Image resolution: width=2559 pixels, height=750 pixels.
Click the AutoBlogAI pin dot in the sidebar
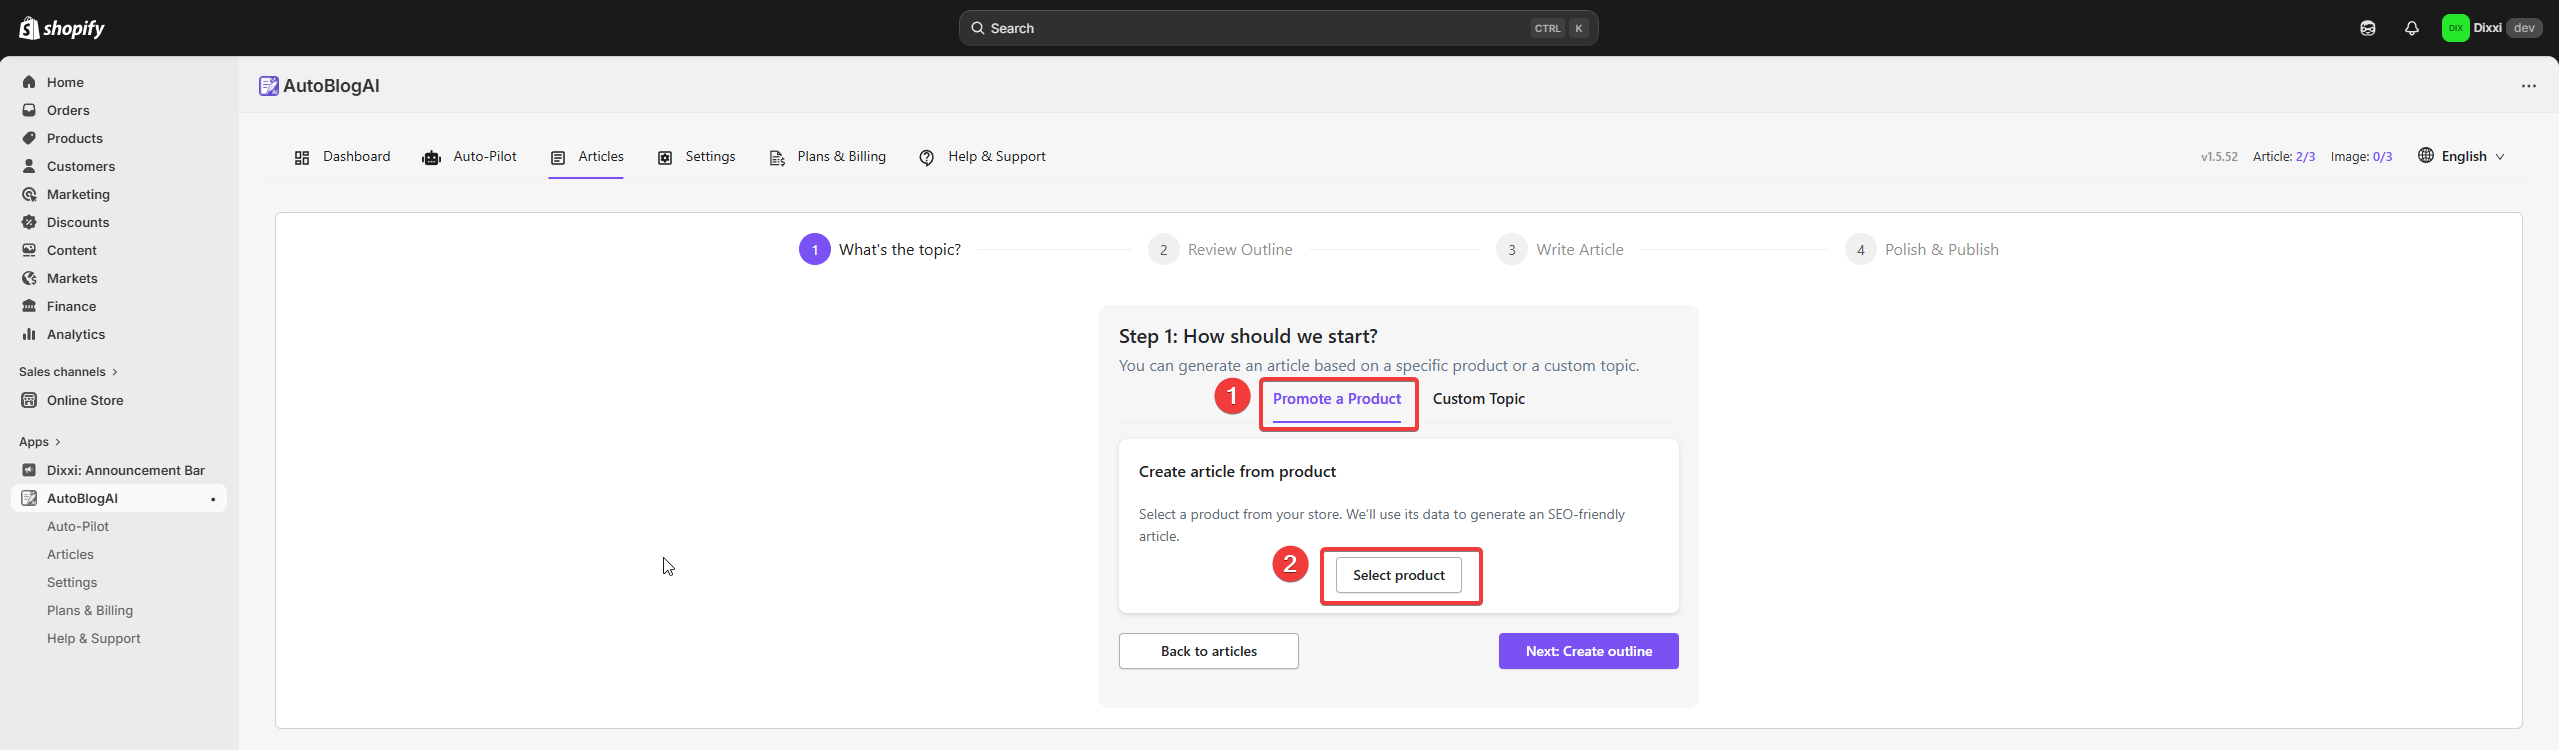tap(213, 499)
